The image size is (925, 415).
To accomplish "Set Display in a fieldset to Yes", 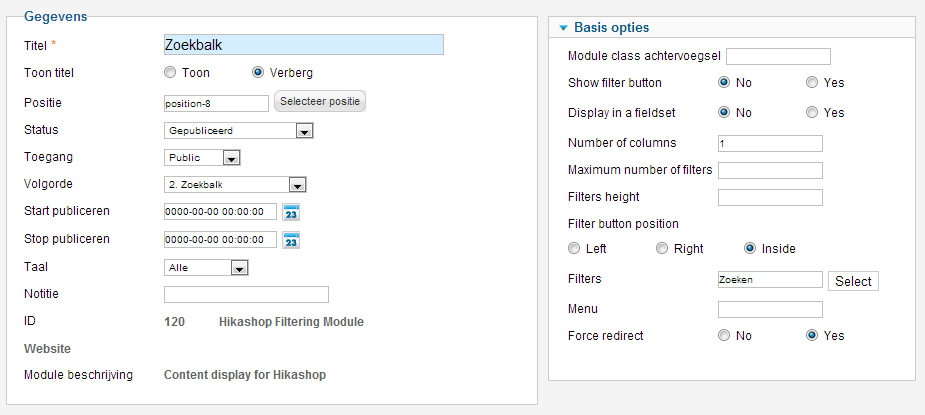I will pyautogui.click(x=812, y=113).
